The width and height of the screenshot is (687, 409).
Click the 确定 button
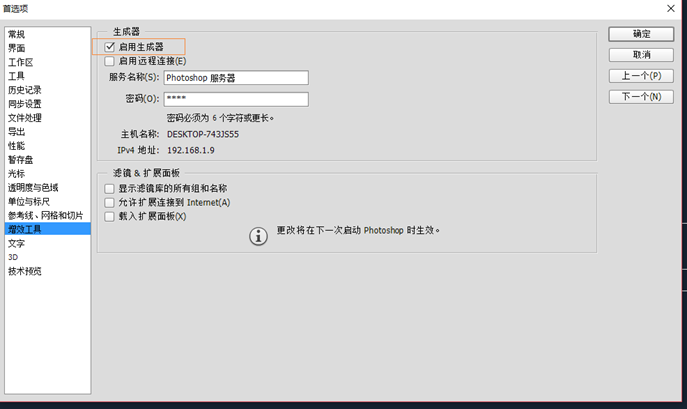[x=641, y=34]
